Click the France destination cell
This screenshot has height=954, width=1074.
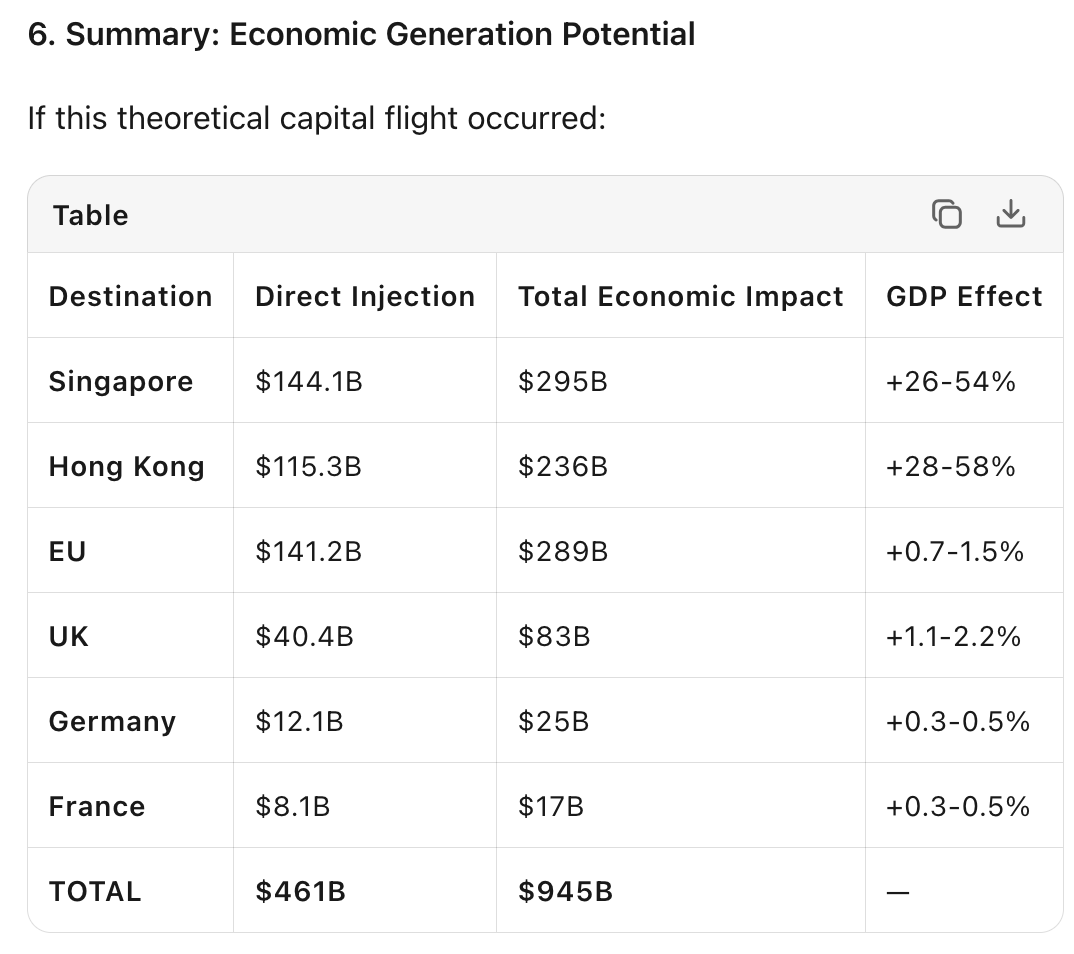click(97, 806)
